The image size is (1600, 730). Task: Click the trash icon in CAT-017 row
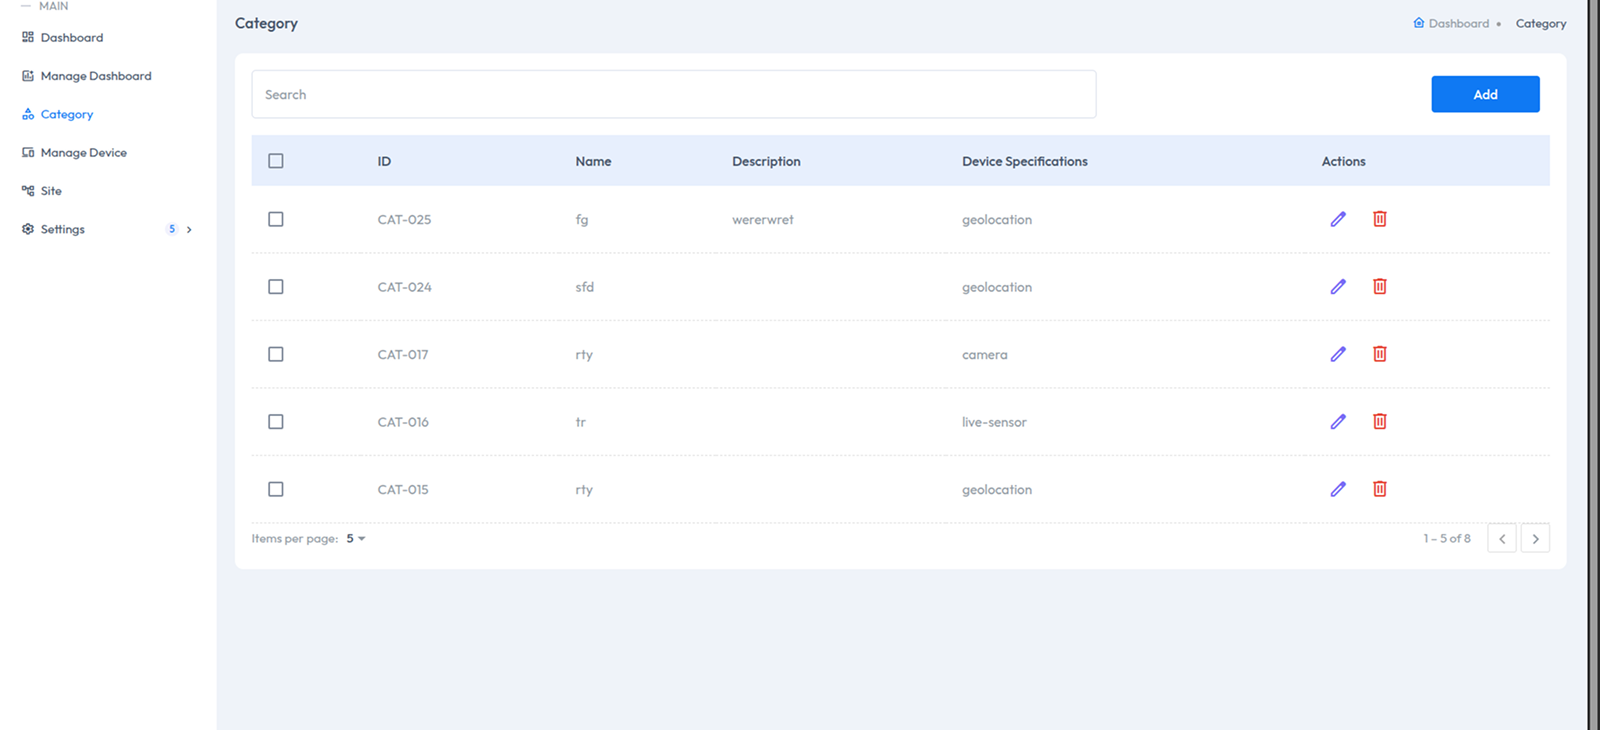pos(1380,354)
